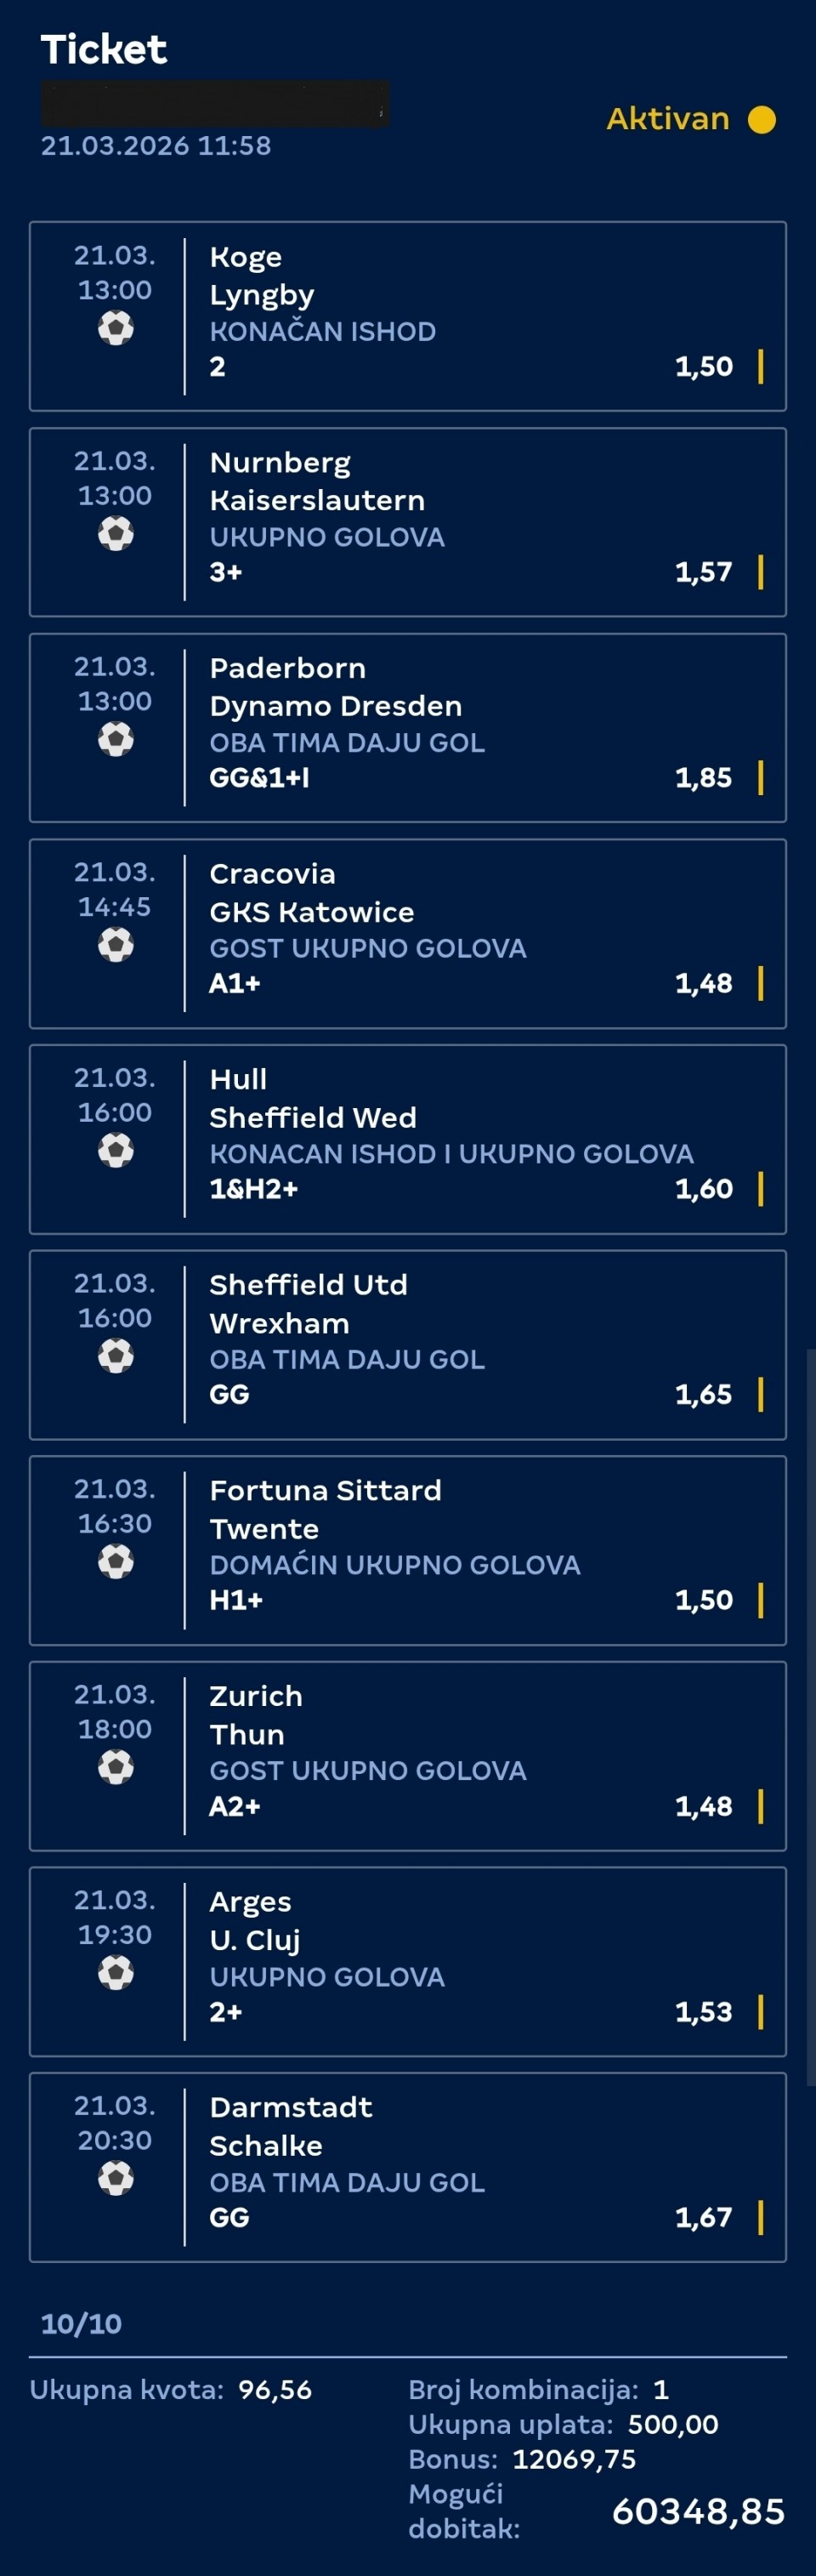Tap the Aktivan status label
Image resolution: width=816 pixels, height=2576 pixels.
[x=668, y=119]
